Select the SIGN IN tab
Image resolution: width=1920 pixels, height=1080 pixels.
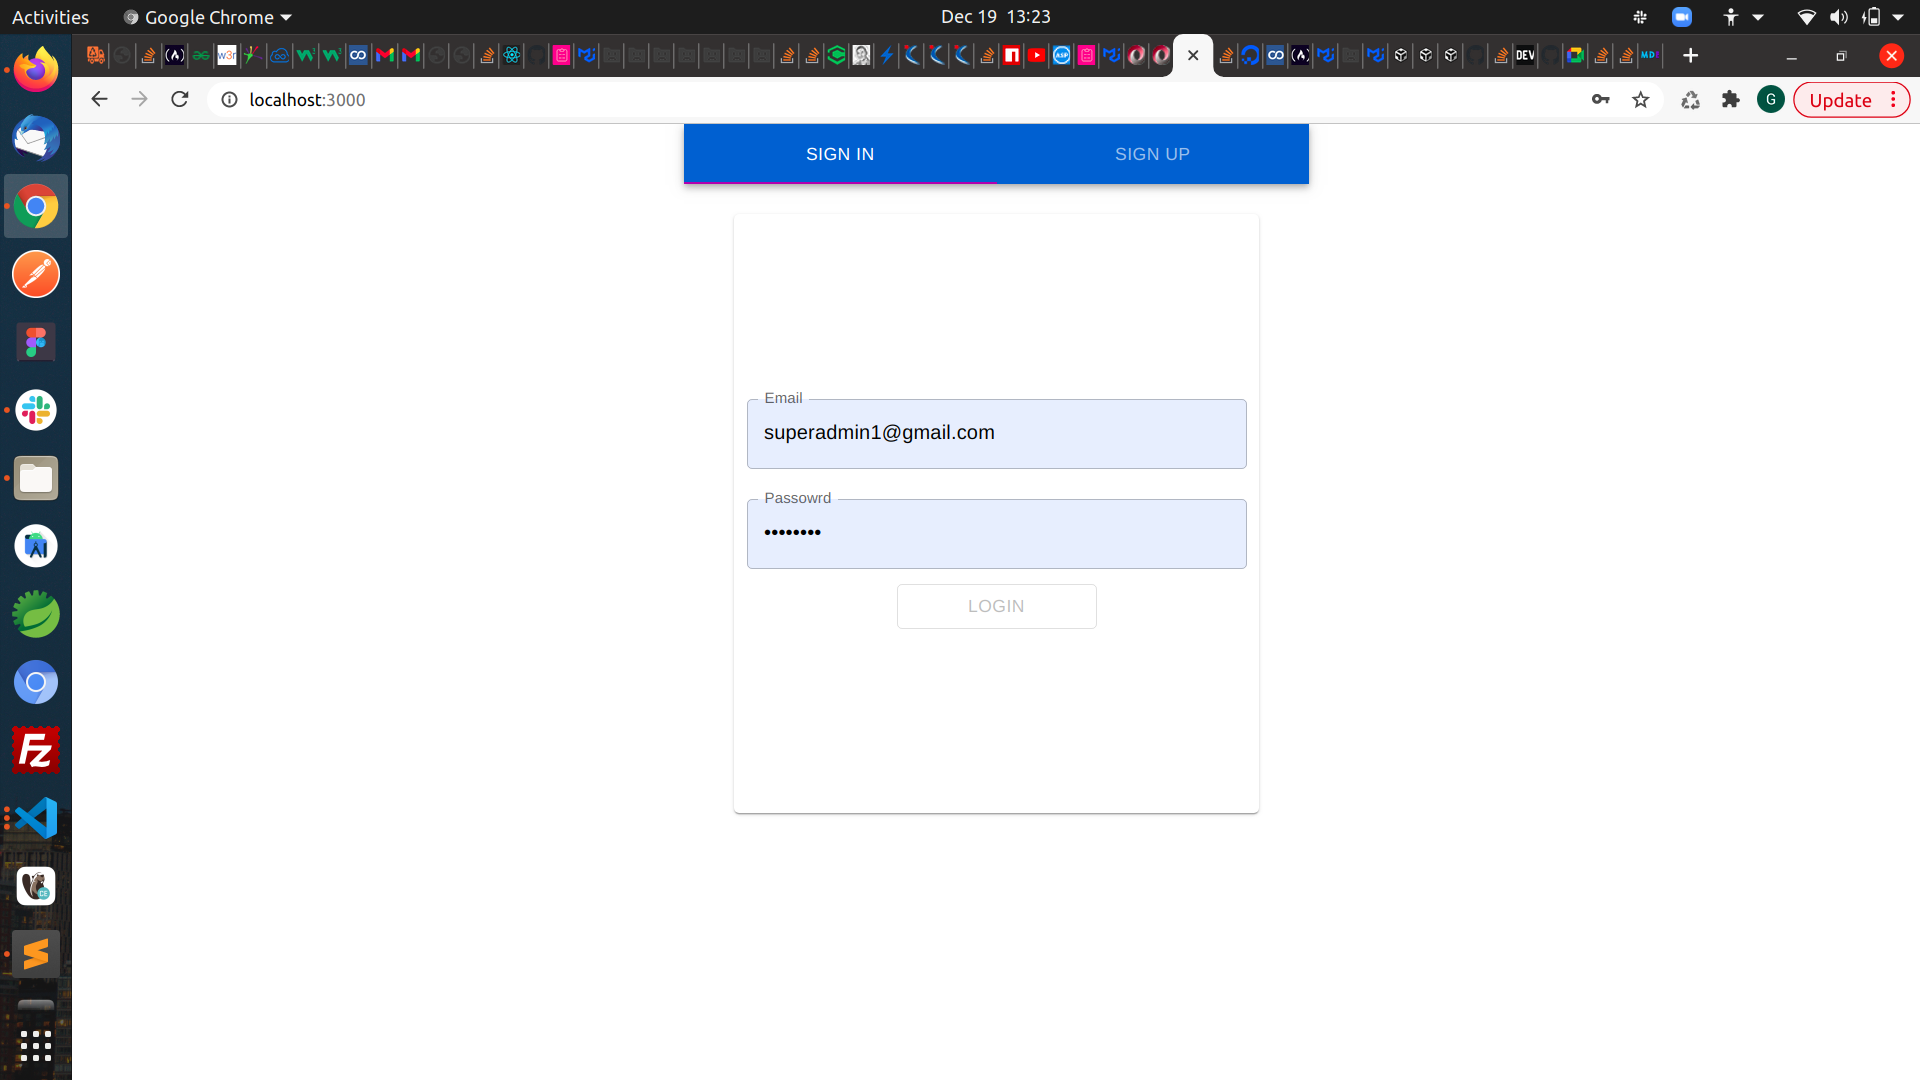click(840, 154)
